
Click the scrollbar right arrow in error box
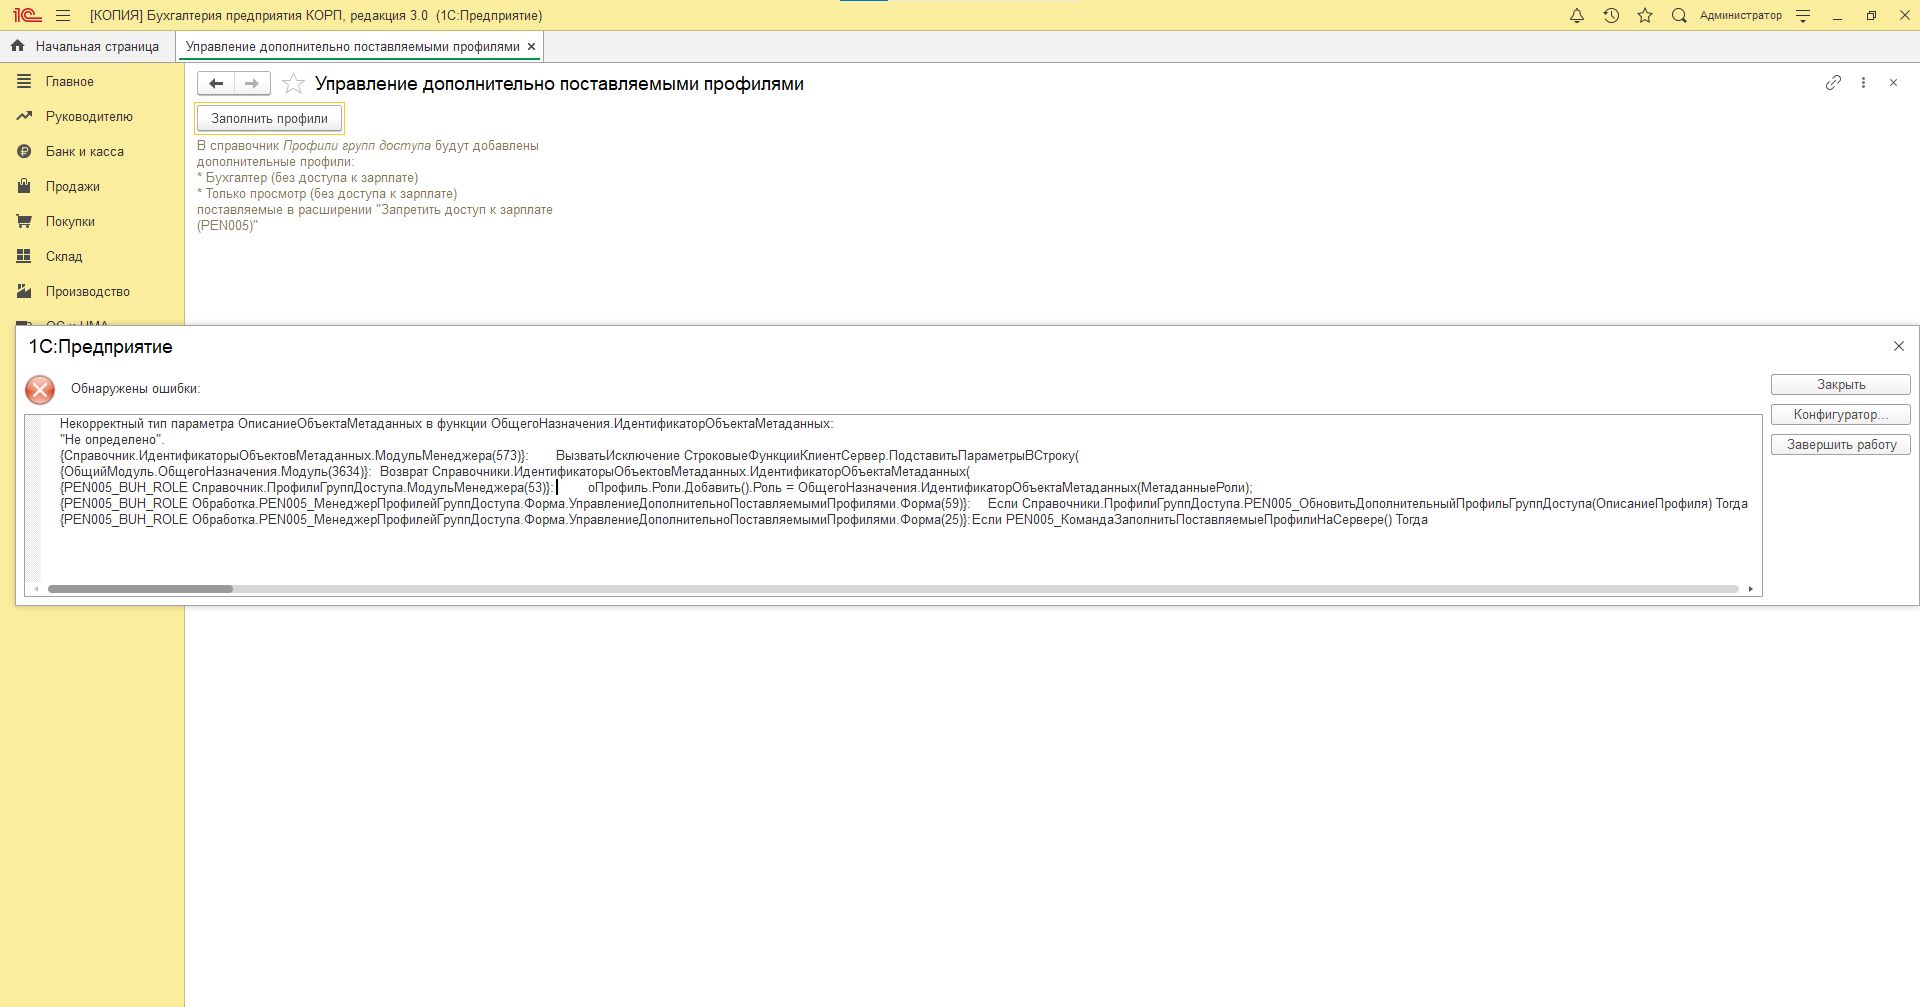pyautogui.click(x=1750, y=589)
